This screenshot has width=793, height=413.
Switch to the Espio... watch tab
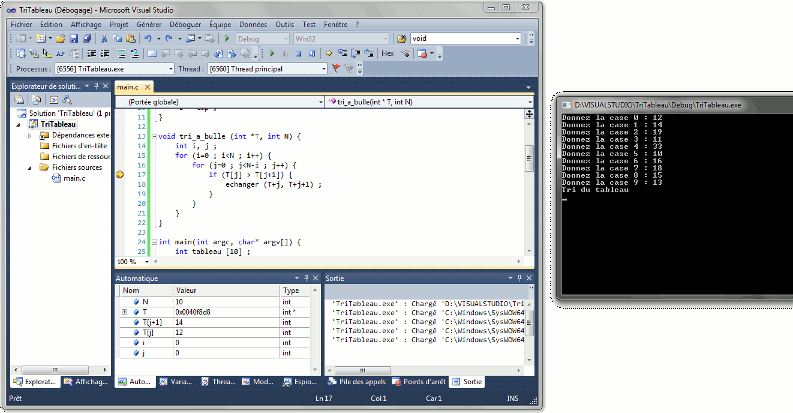[x=300, y=382]
